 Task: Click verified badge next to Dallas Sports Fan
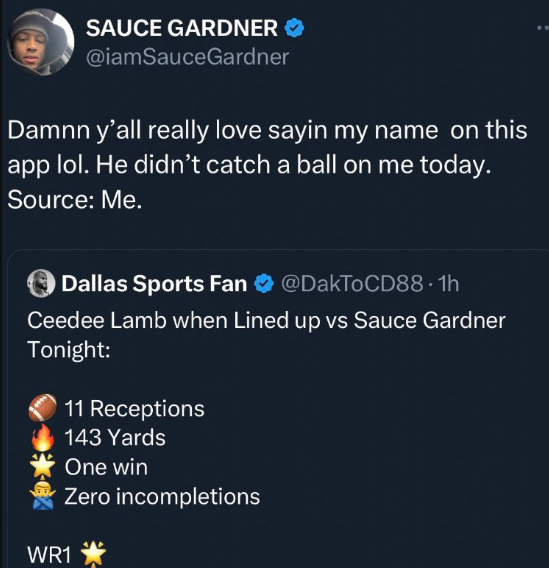[x=264, y=284]
